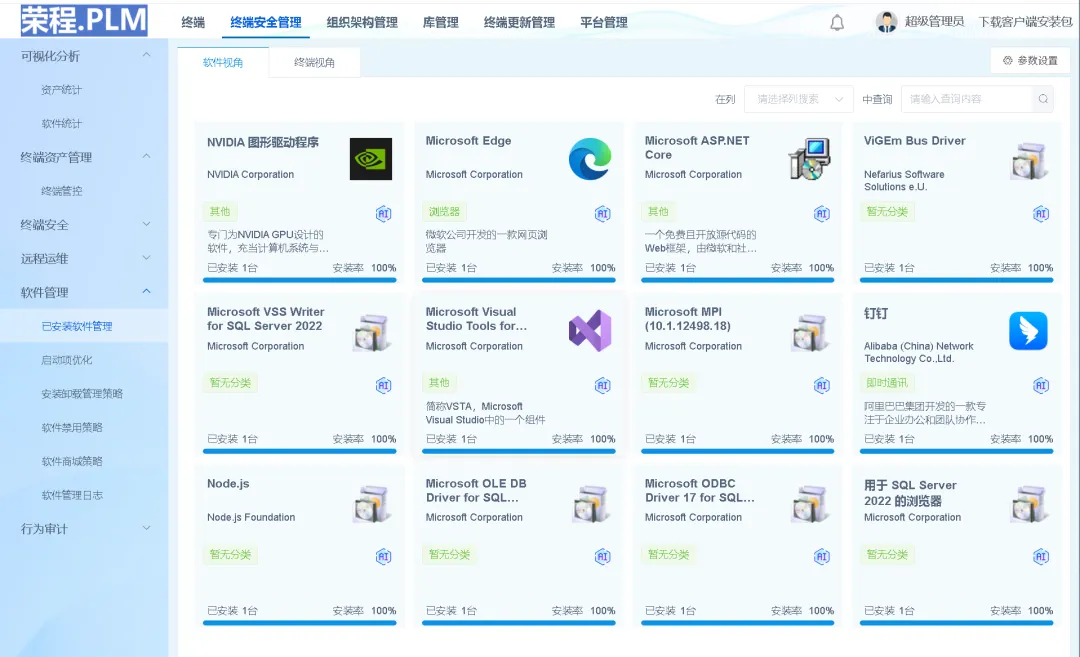Collapse the 可视化分析 sidebar section

[x=146, y=55]
